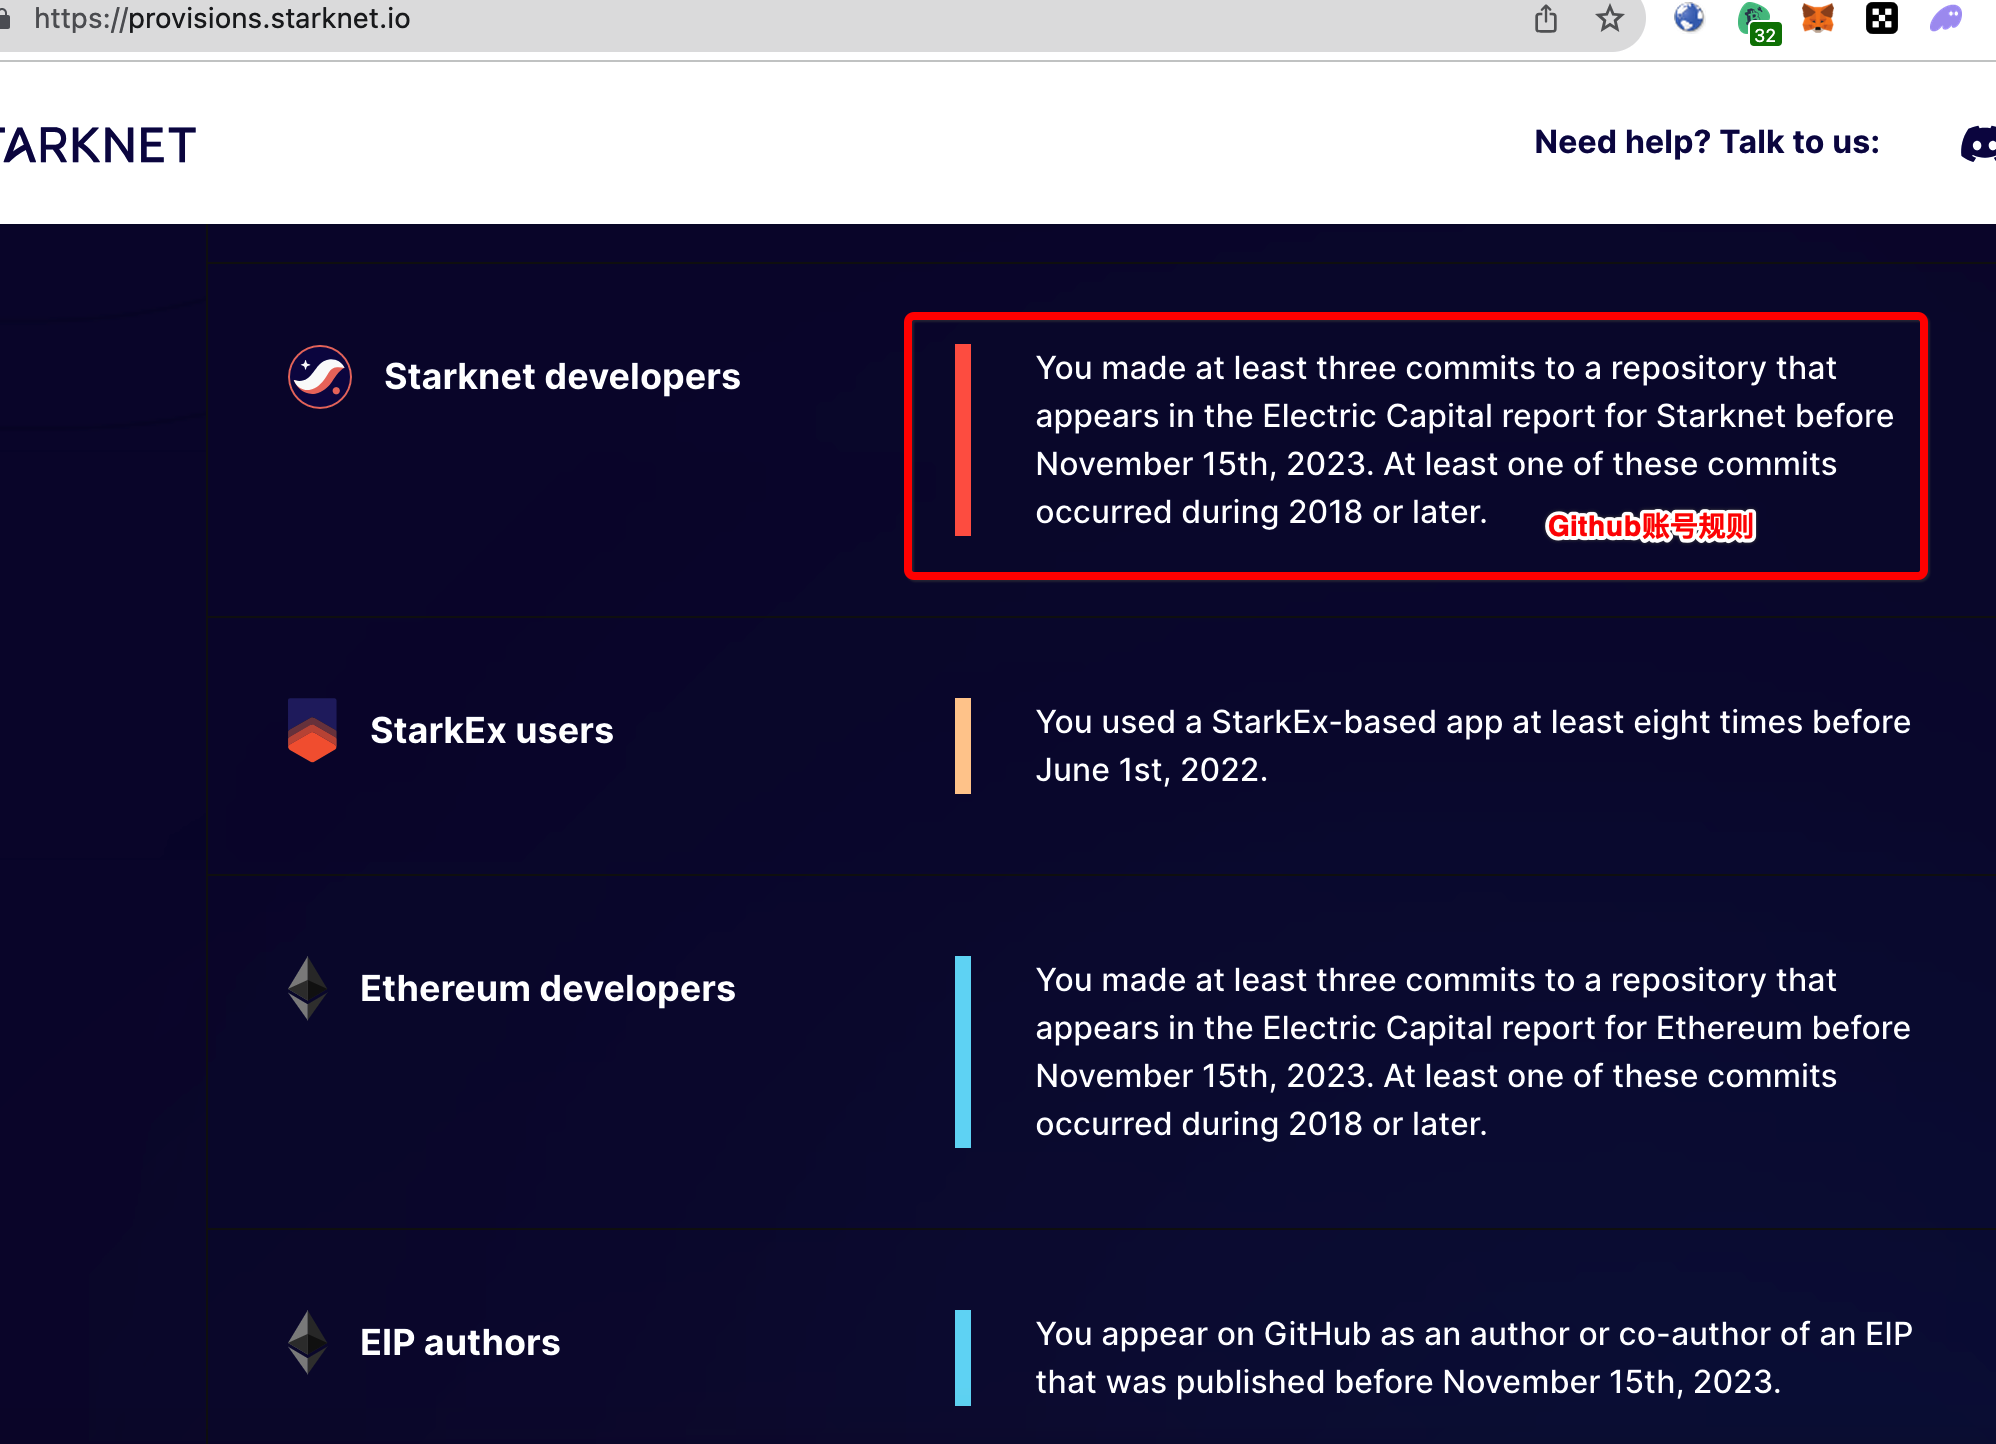
Task: Select the Ethereum developers heading
Action: click(x=547, y=989)
